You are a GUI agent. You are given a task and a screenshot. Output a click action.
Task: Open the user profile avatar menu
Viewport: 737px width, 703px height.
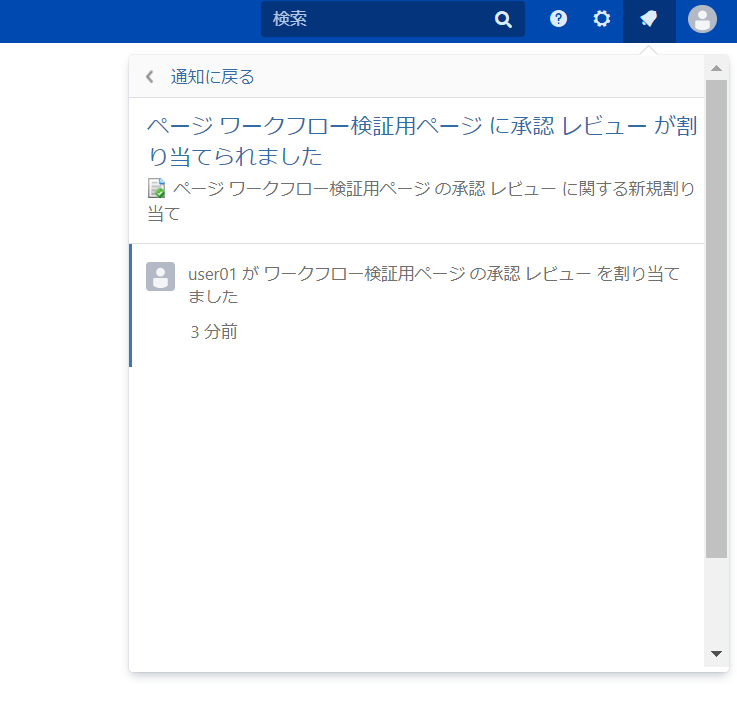(x=702, y=19)
